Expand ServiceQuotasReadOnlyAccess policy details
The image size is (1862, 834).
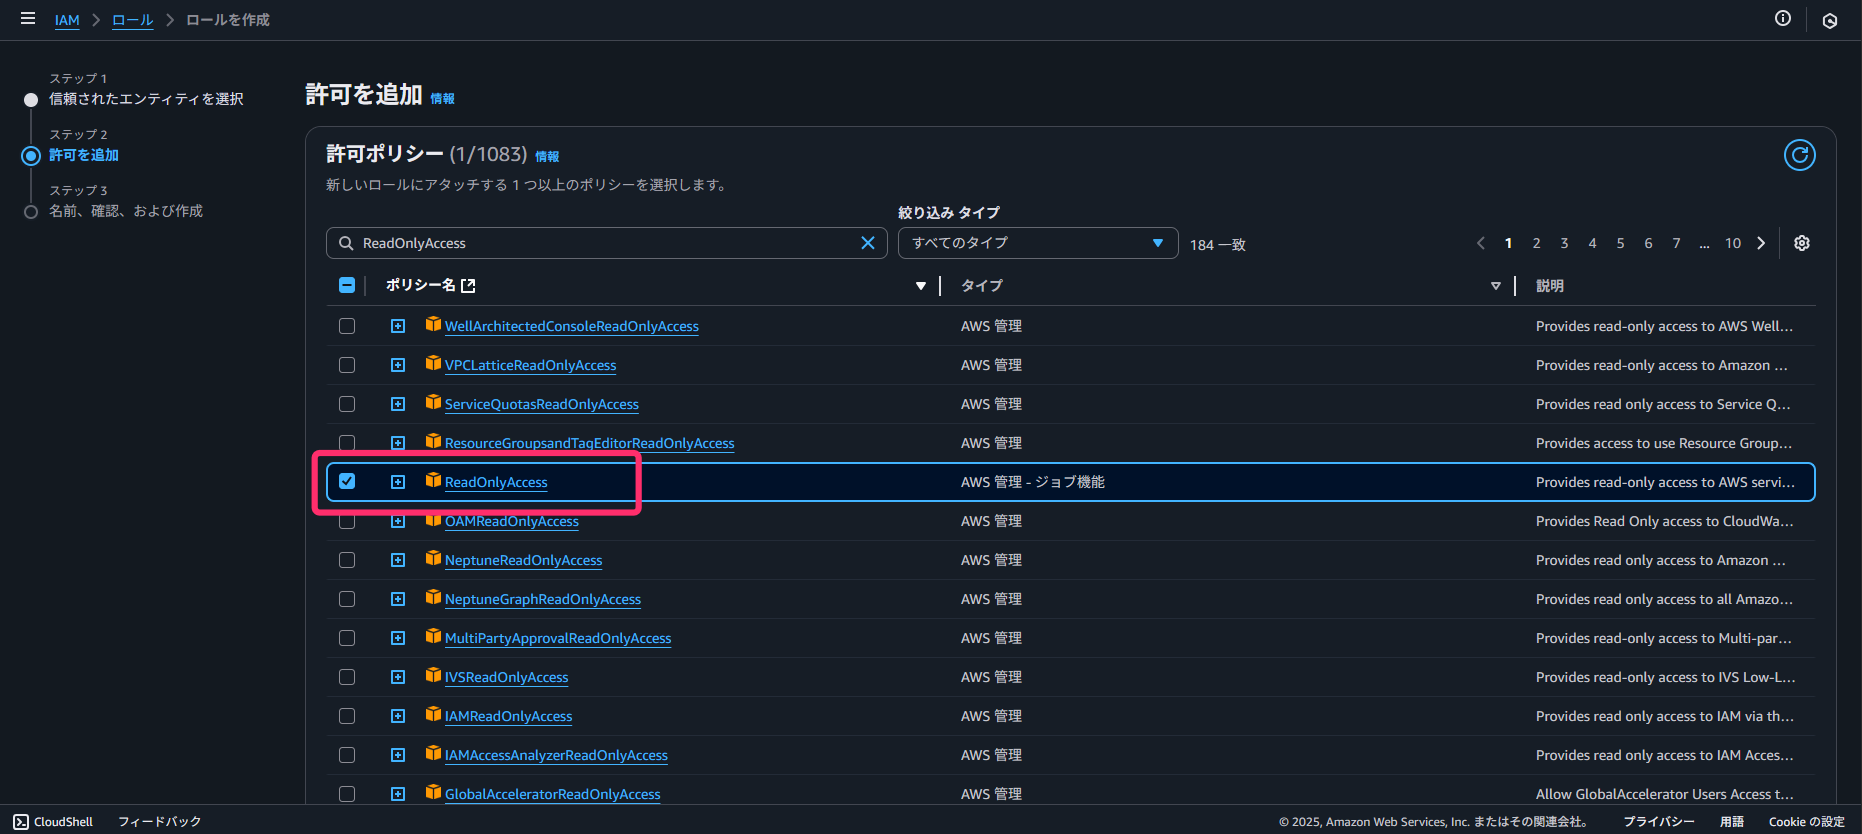(398, 404)
